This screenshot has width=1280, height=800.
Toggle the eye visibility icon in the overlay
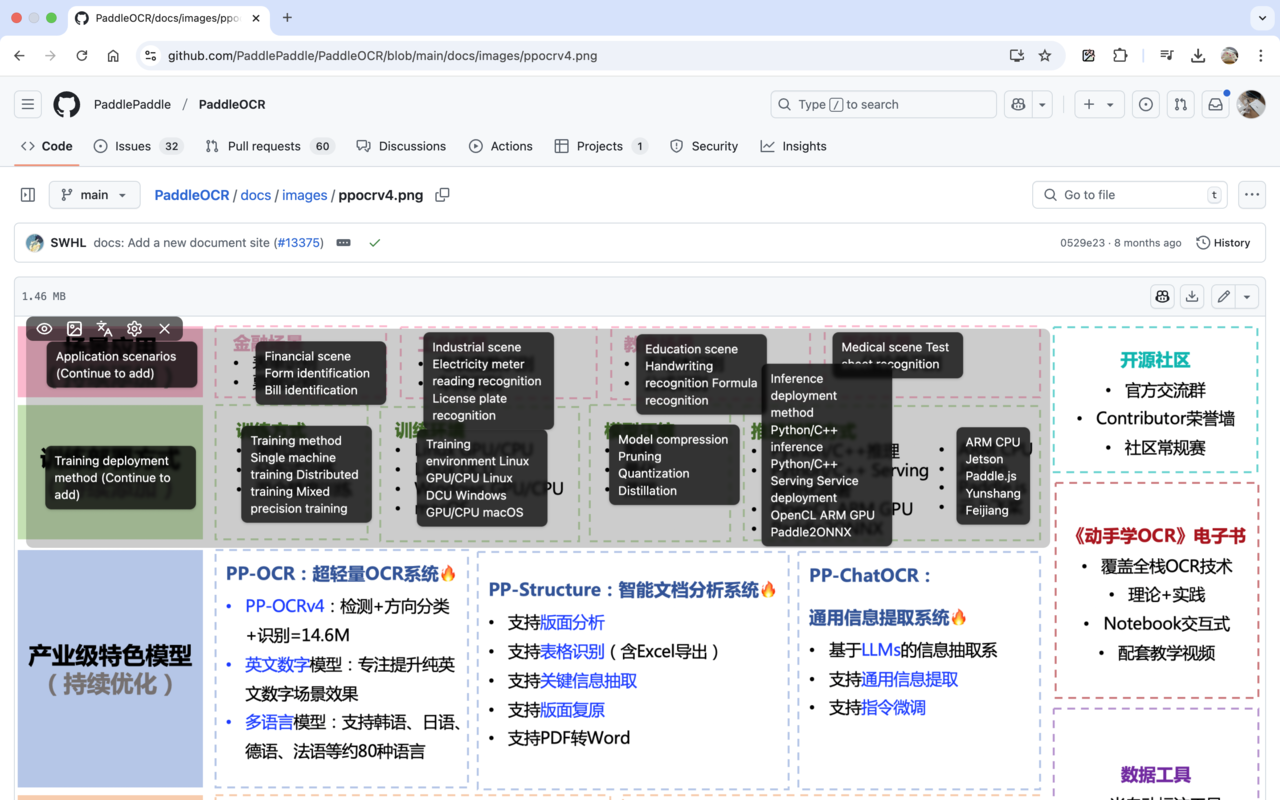coord(44,328)
